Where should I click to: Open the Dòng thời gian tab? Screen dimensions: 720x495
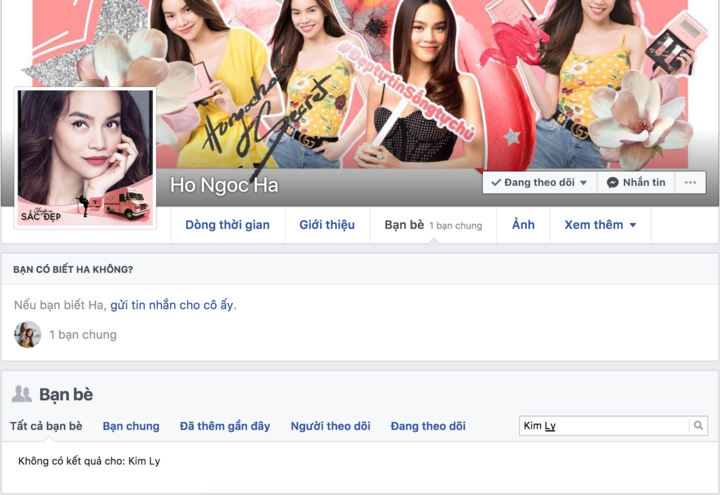pos(227,225)
